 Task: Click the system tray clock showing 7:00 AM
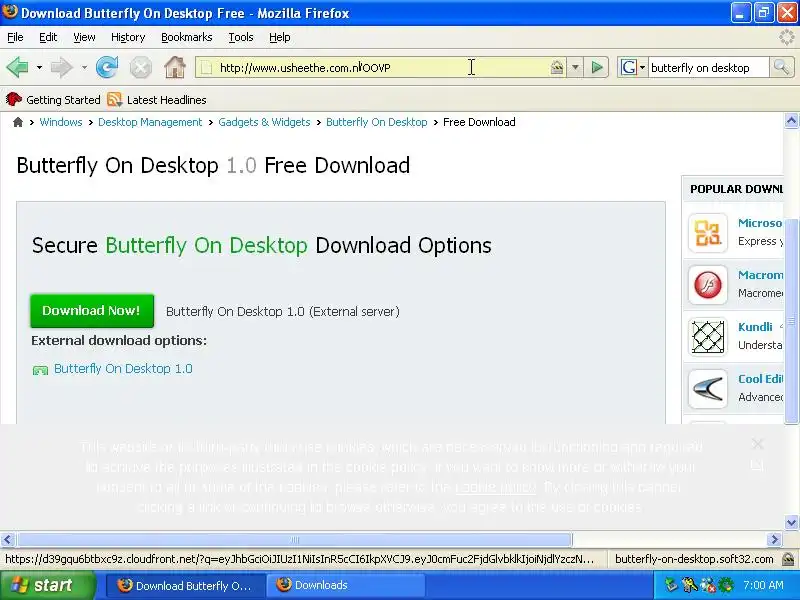pos(763,585)
